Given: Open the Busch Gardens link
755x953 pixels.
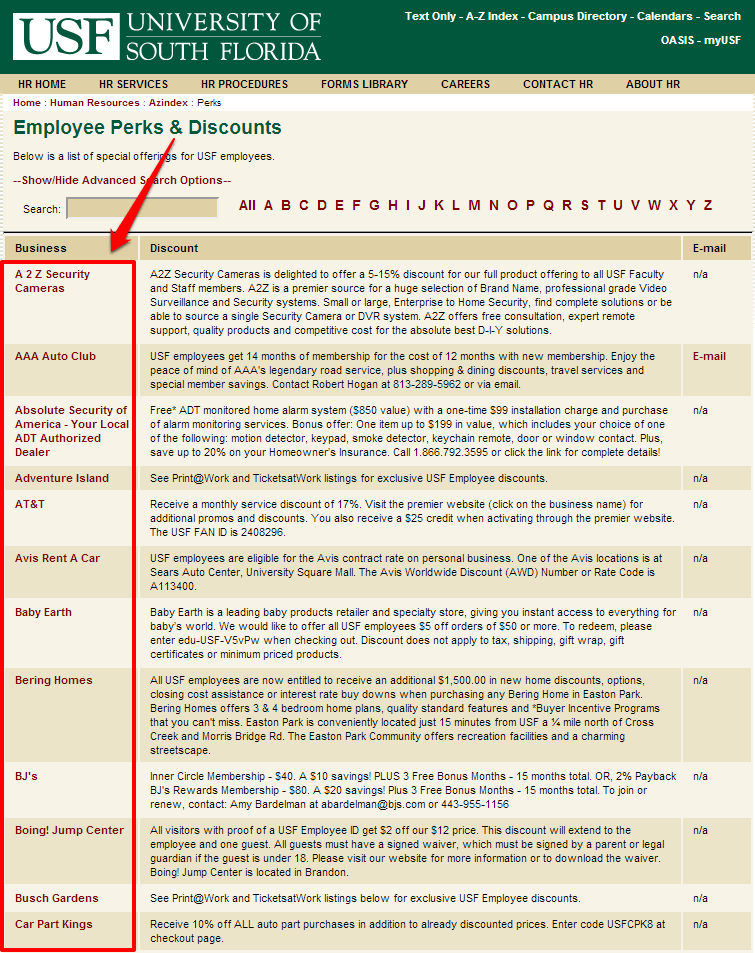Looking at the screenshot, I should pyautogui.click(x=57, y=898).
